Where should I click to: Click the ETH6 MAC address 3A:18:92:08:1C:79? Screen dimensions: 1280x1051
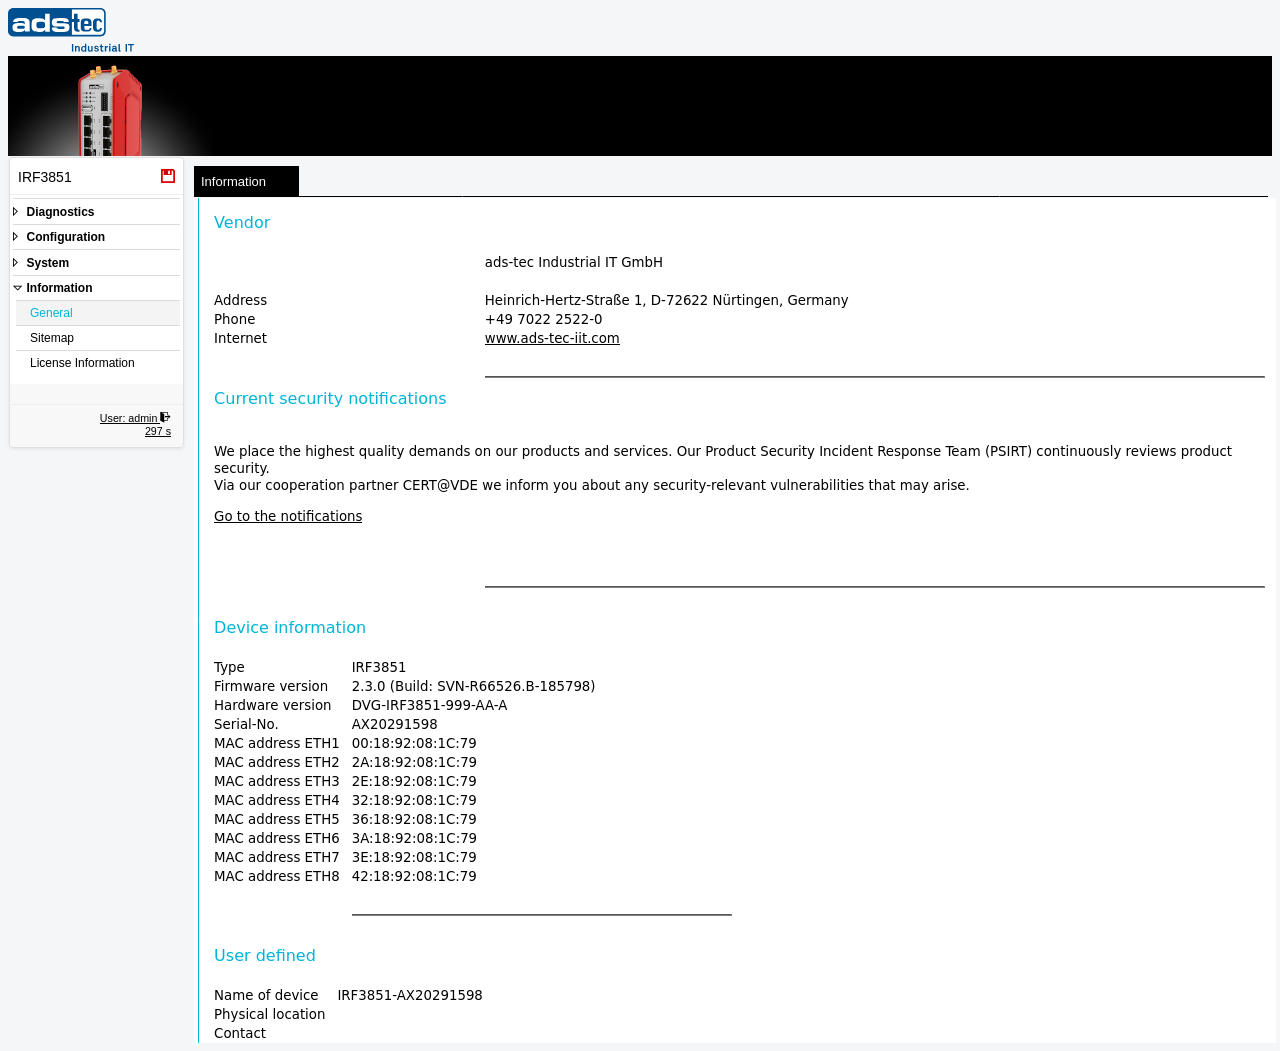(414, 838)
